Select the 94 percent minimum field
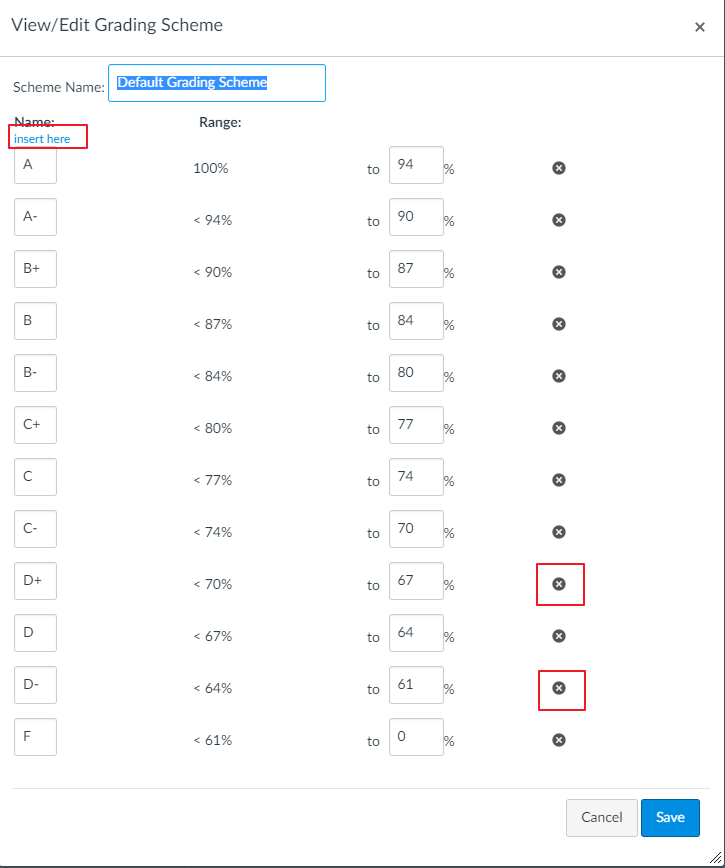The width and height of the screenshot is (725, 868). coord(415,165)
